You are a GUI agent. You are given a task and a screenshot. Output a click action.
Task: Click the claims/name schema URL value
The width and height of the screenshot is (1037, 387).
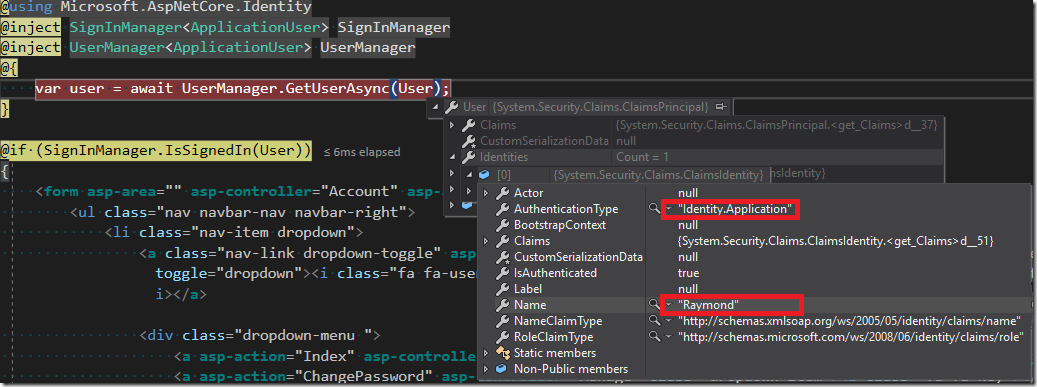tap(849, 321)
